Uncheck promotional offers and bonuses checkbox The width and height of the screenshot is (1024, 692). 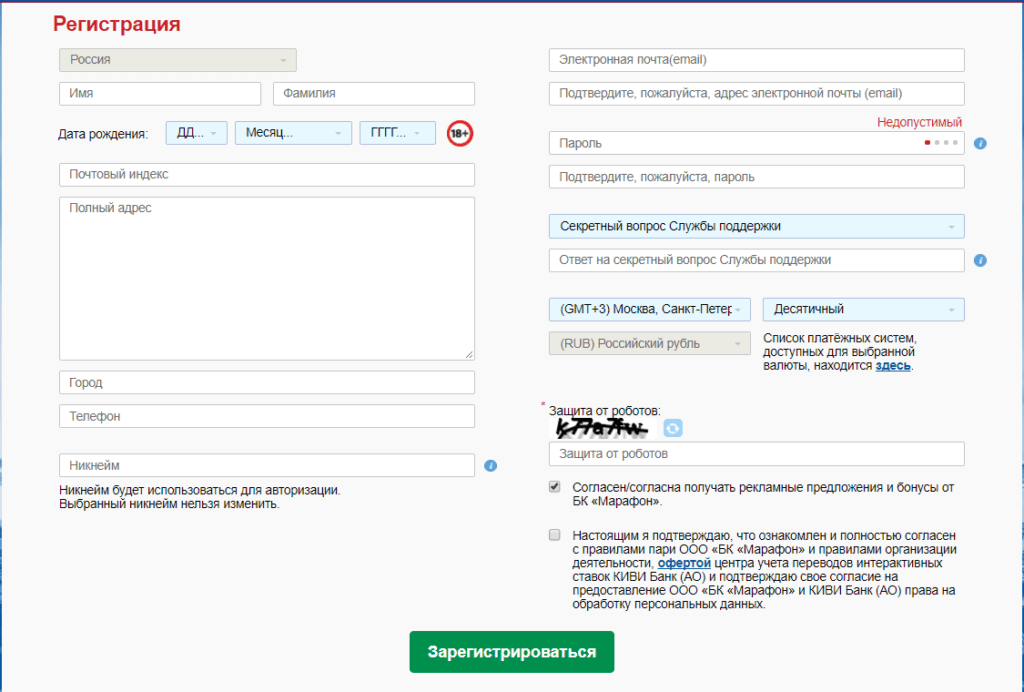(x=555, y=487)
